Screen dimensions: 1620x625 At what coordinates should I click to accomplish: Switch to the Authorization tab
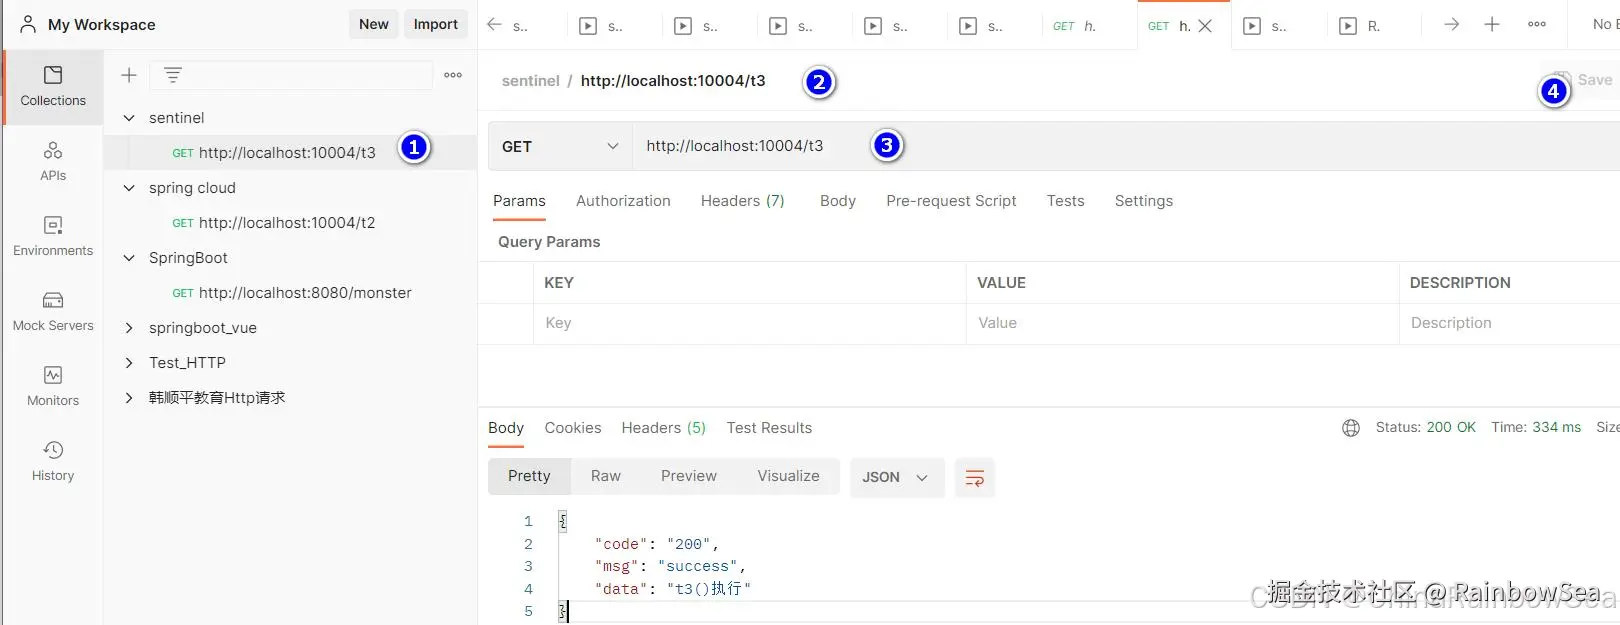623,201
